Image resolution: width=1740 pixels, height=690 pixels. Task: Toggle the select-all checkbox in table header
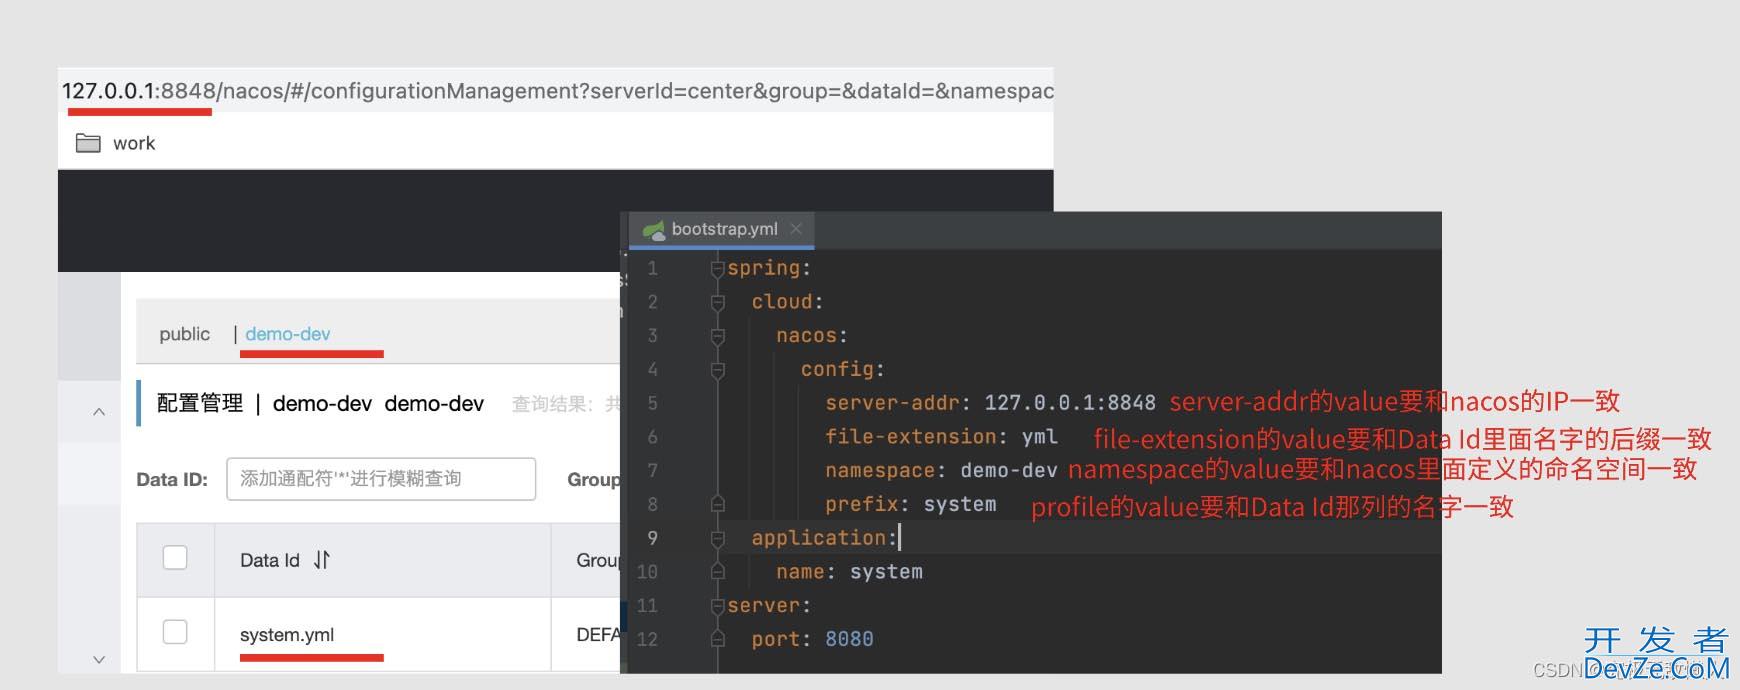tap(175, 557)
